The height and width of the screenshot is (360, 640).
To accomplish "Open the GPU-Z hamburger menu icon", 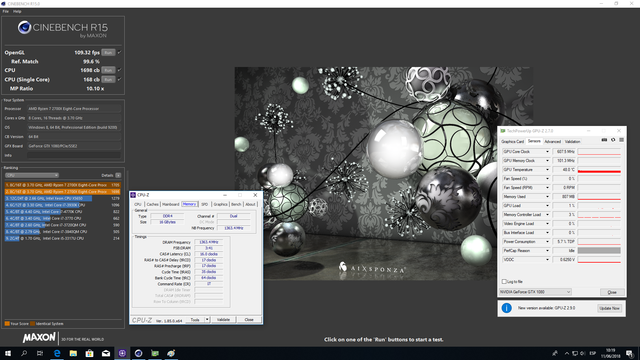I will point(622,140).
